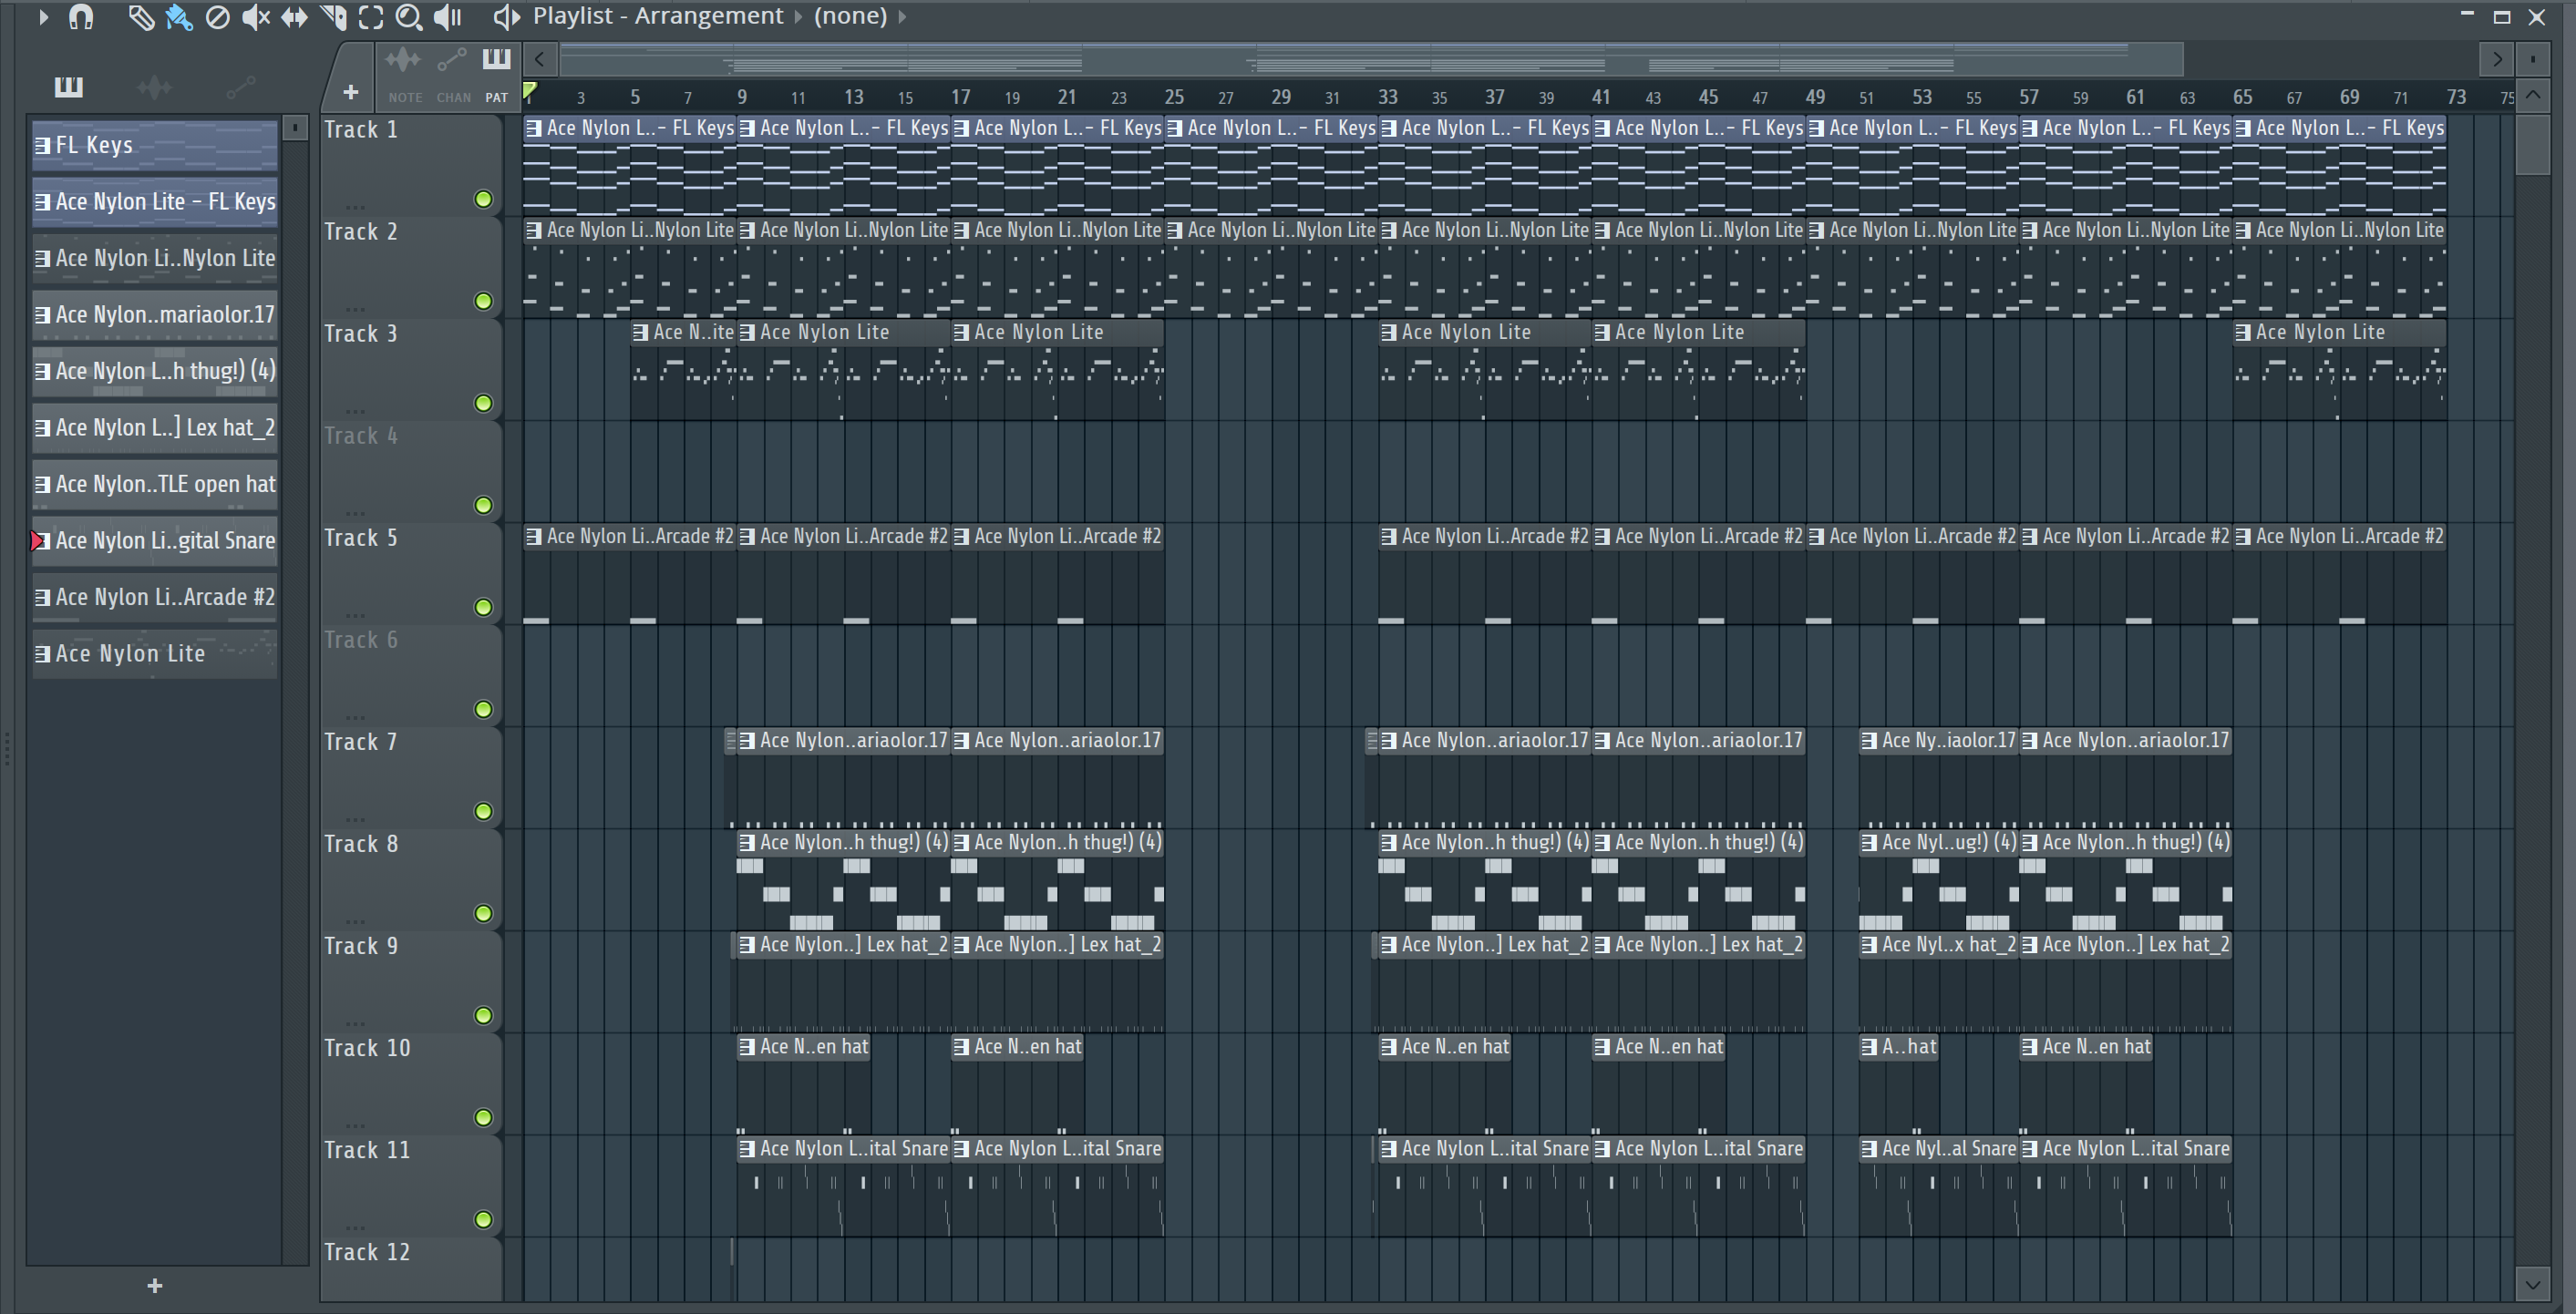Show patterns in picker via piano icon

[68, 87]
